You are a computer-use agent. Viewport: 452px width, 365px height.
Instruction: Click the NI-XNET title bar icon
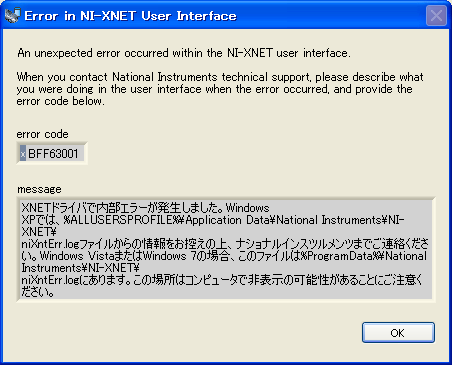[x=13, y=15]
